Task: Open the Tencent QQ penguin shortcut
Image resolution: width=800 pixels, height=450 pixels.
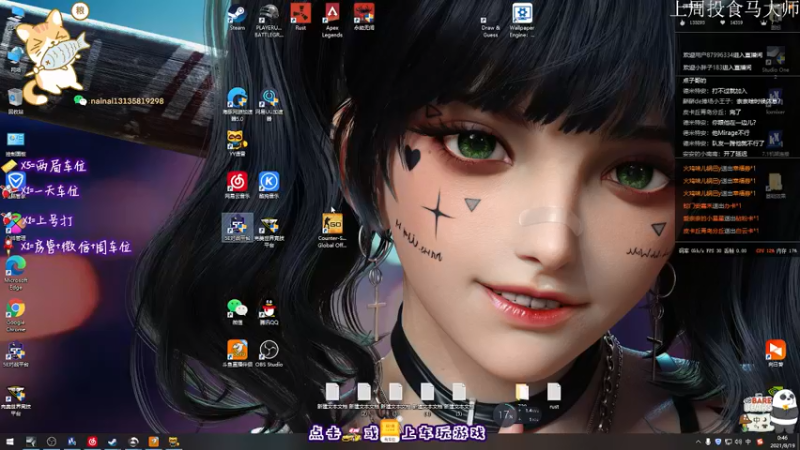Action: (x=269, y=312)
